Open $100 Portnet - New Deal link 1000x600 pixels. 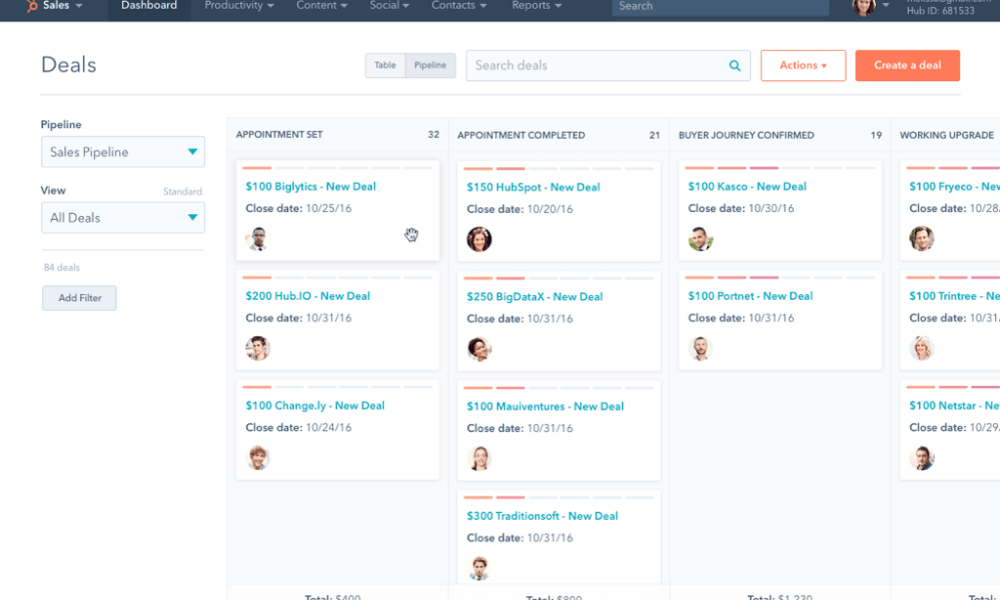[x=750, y=296]
